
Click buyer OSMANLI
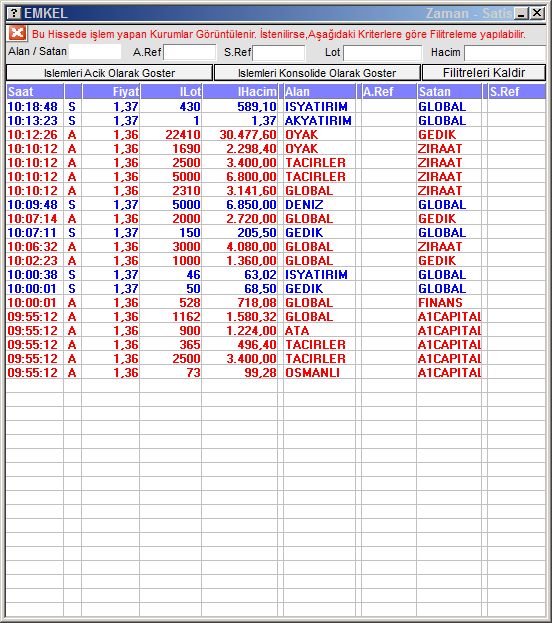tap(313, 373)
